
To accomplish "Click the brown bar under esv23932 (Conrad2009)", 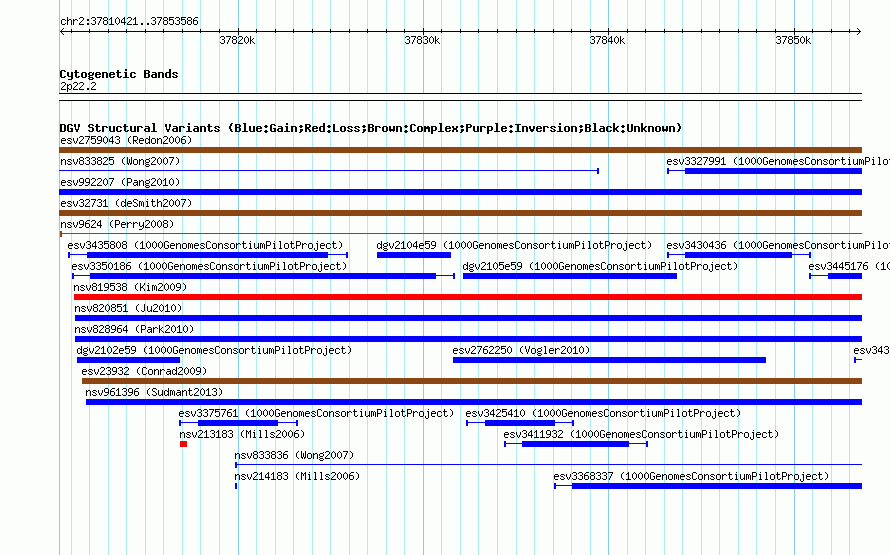I will tap(472, 381).
